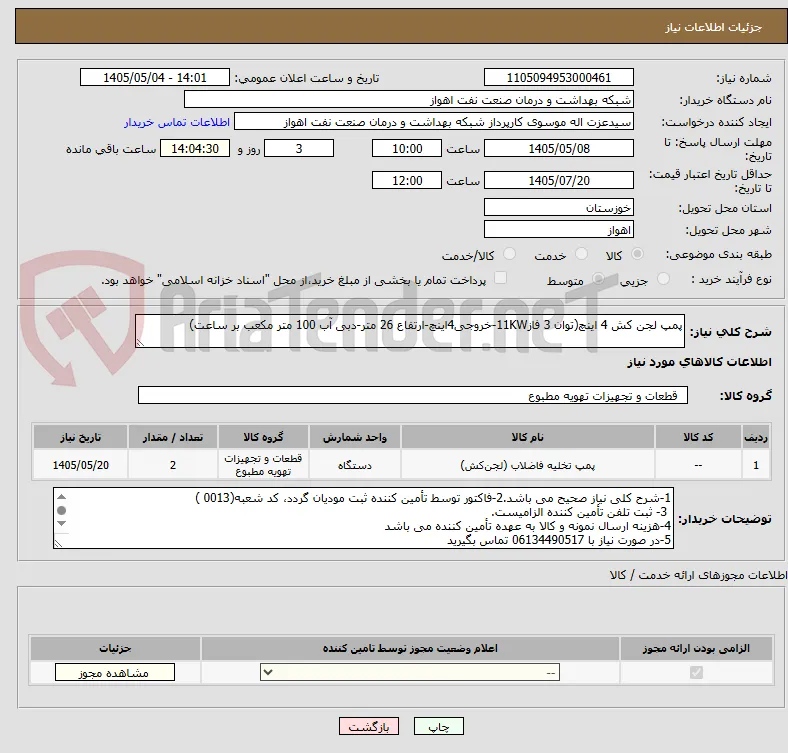Click the buyer organization name field
The height and width of the screenshot is (753, 788).
click(x=409, y=100)
